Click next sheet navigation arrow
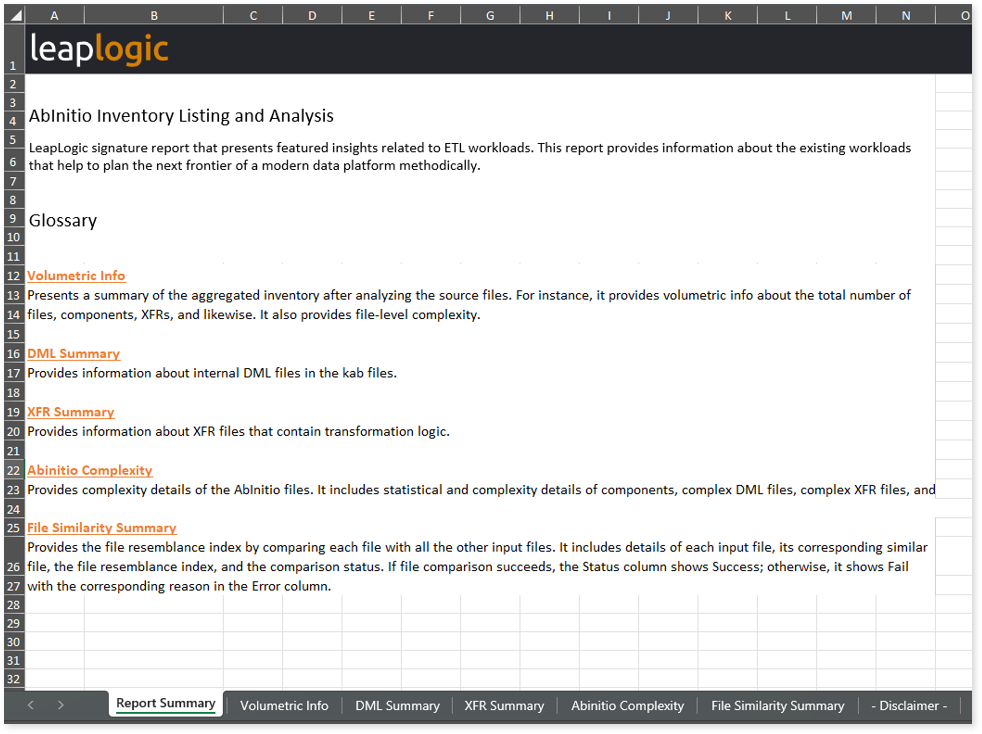 pyautogui.click(x=61, y=705)
